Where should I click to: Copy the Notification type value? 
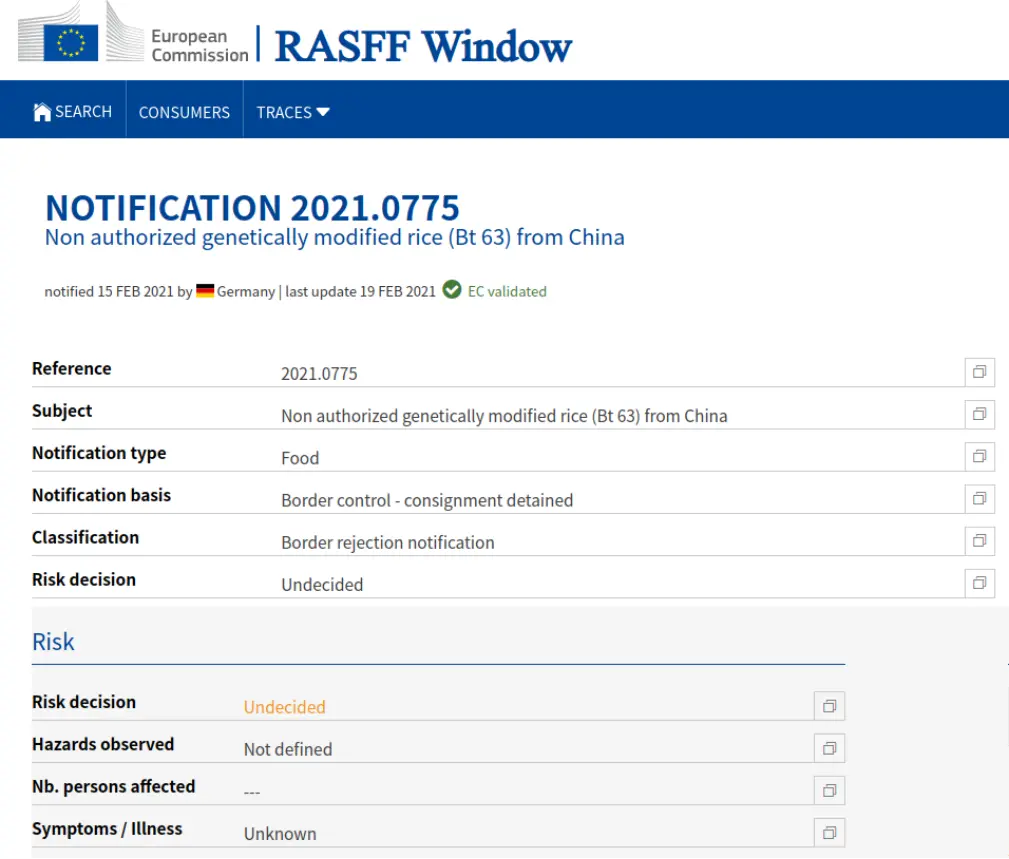(x=979, y=456)
